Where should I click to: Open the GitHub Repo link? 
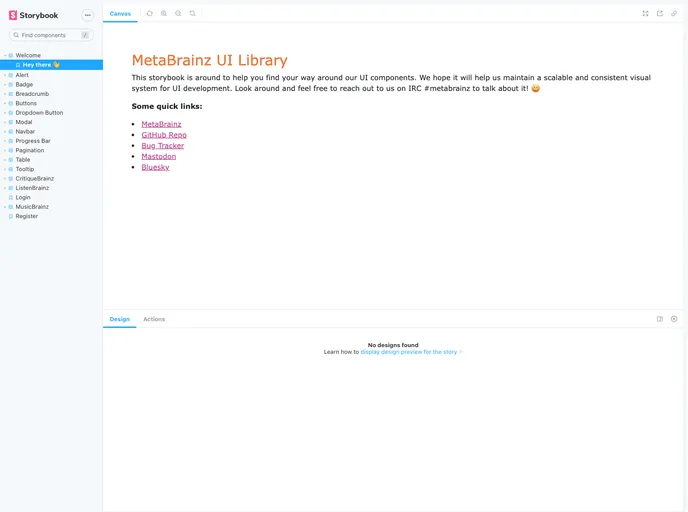tap(164, 135)
